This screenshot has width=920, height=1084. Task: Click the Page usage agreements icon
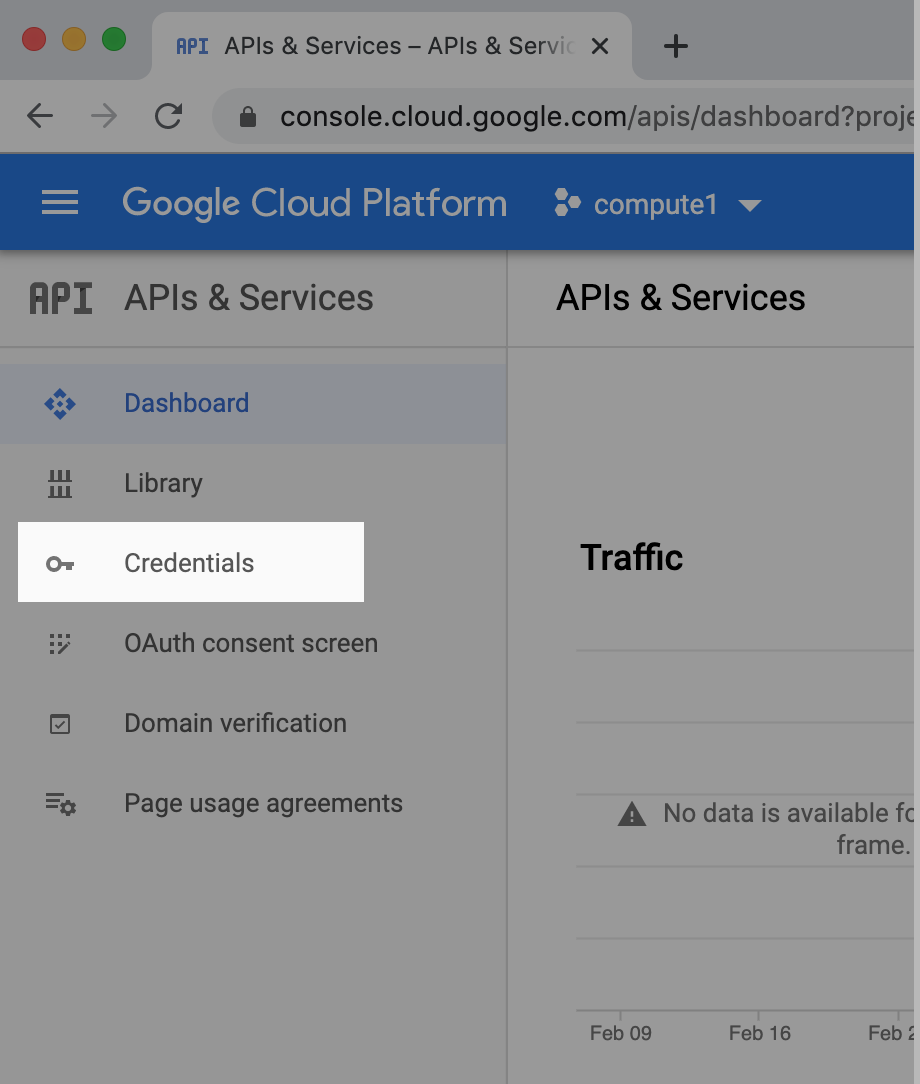pyautogui.click(x=60, y=804)
